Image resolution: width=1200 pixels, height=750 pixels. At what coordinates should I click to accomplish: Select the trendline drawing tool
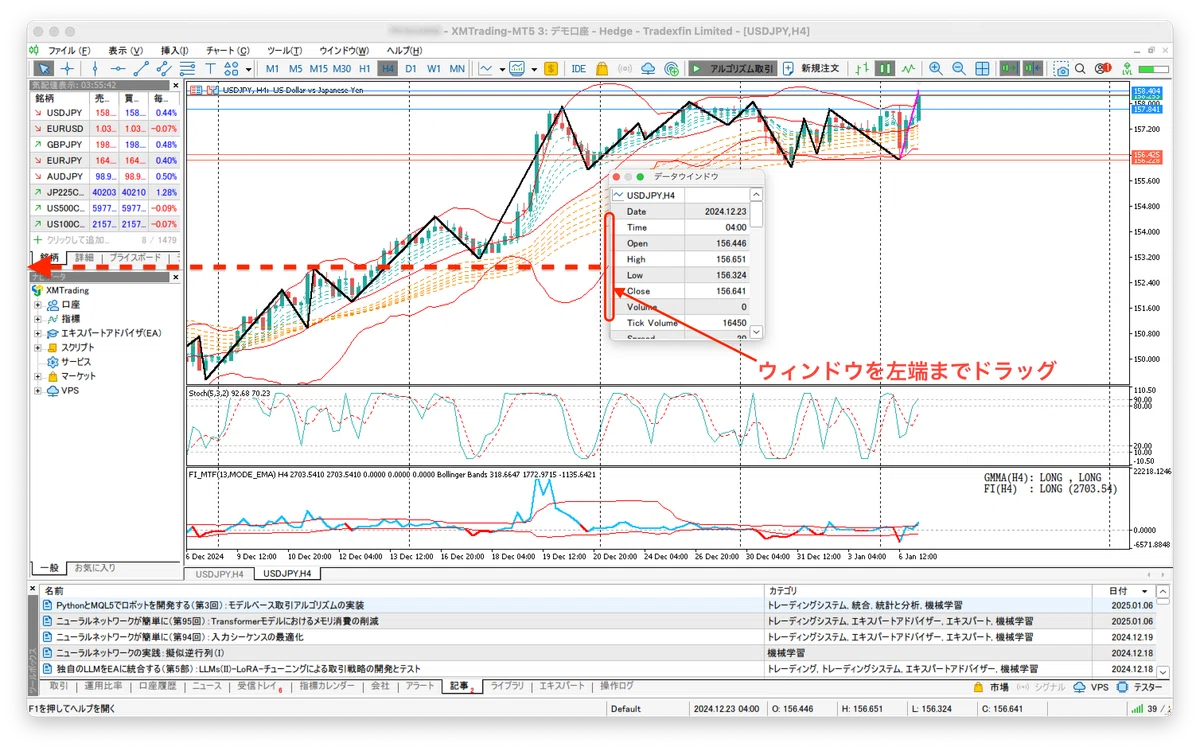pyautogui.click(x=142, y=68)
